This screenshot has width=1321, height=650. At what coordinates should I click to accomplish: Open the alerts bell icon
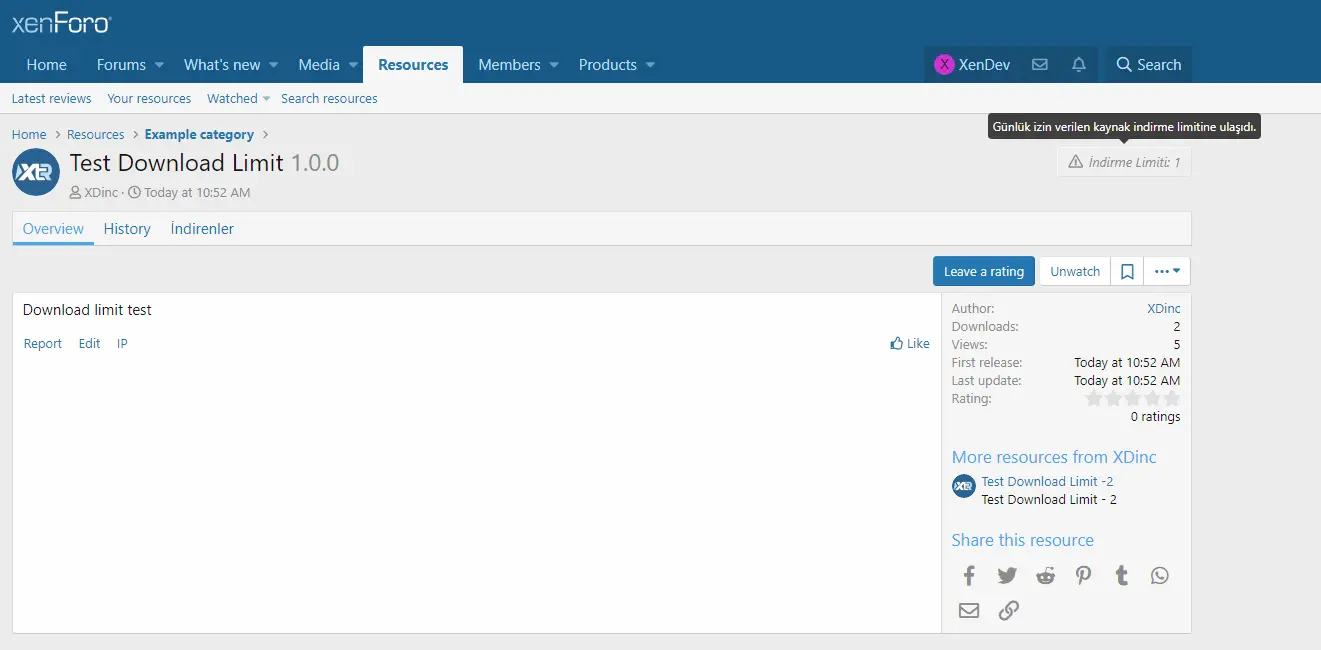click(1079, 65)
